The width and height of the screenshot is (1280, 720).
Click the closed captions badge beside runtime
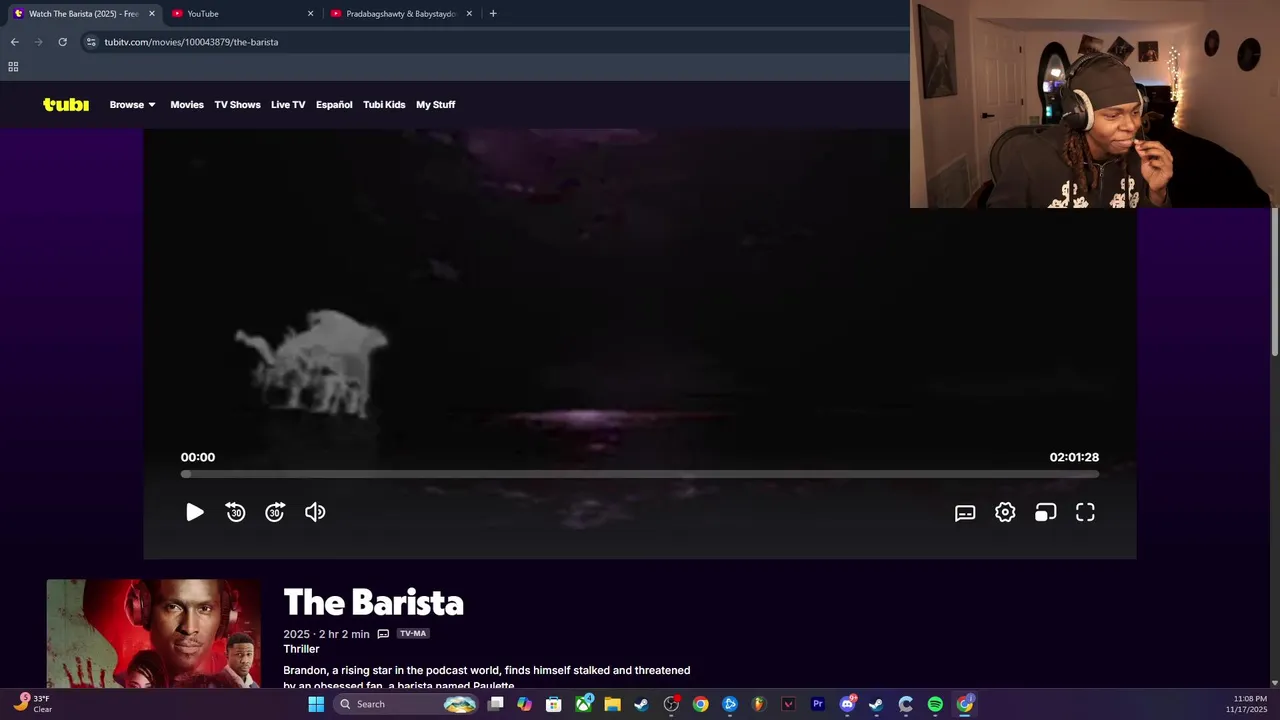383,634
